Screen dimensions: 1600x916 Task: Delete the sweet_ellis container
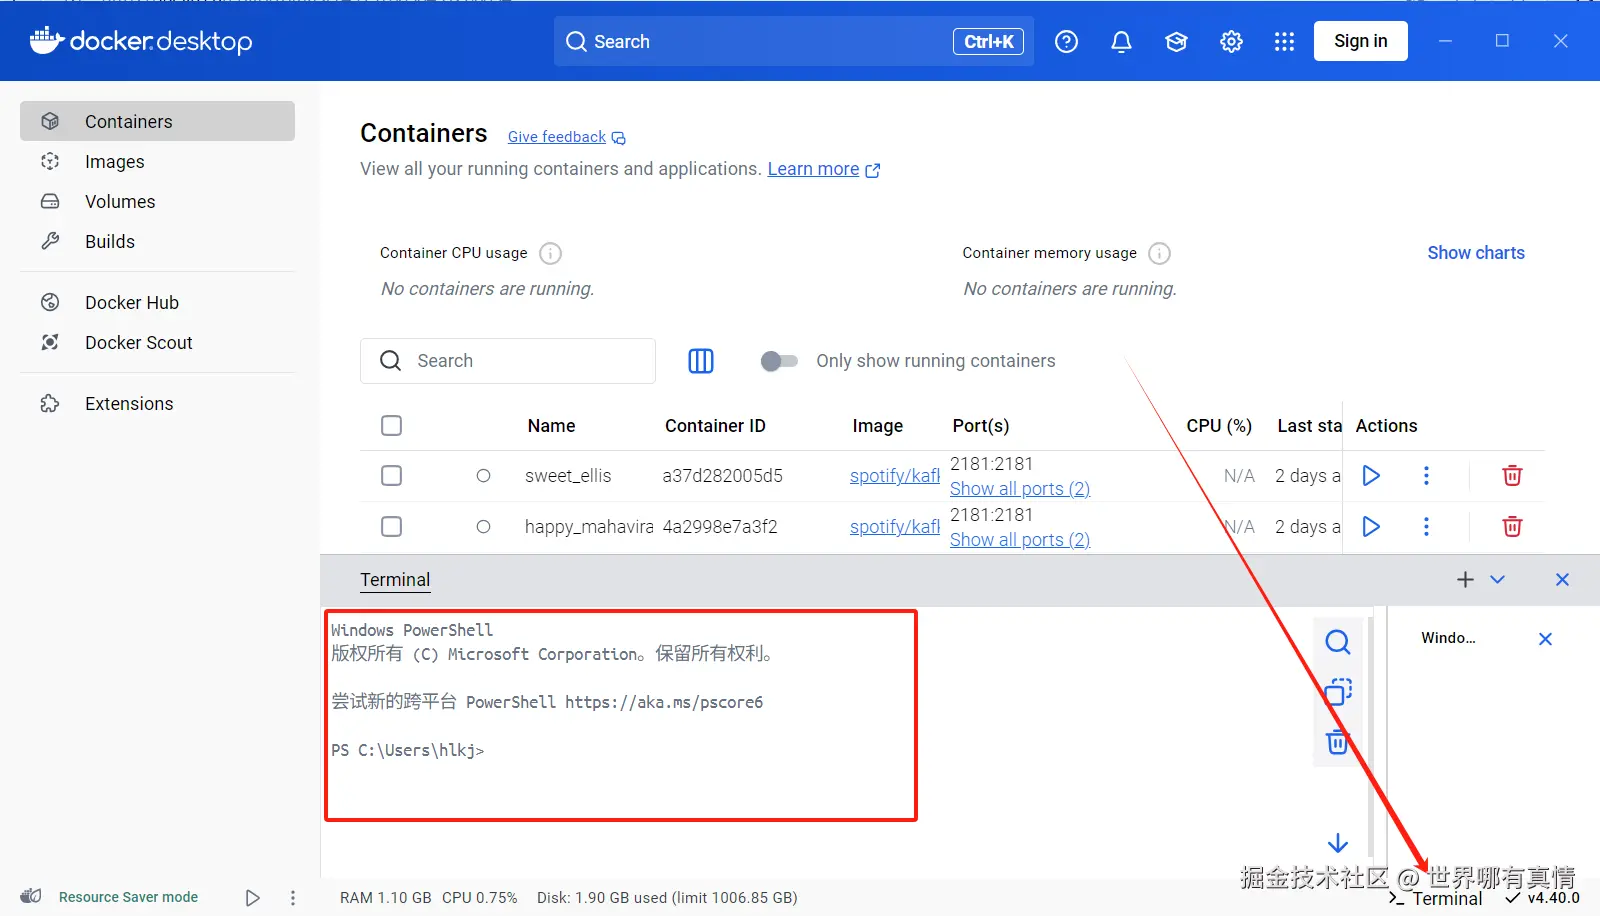[1512, 476]
